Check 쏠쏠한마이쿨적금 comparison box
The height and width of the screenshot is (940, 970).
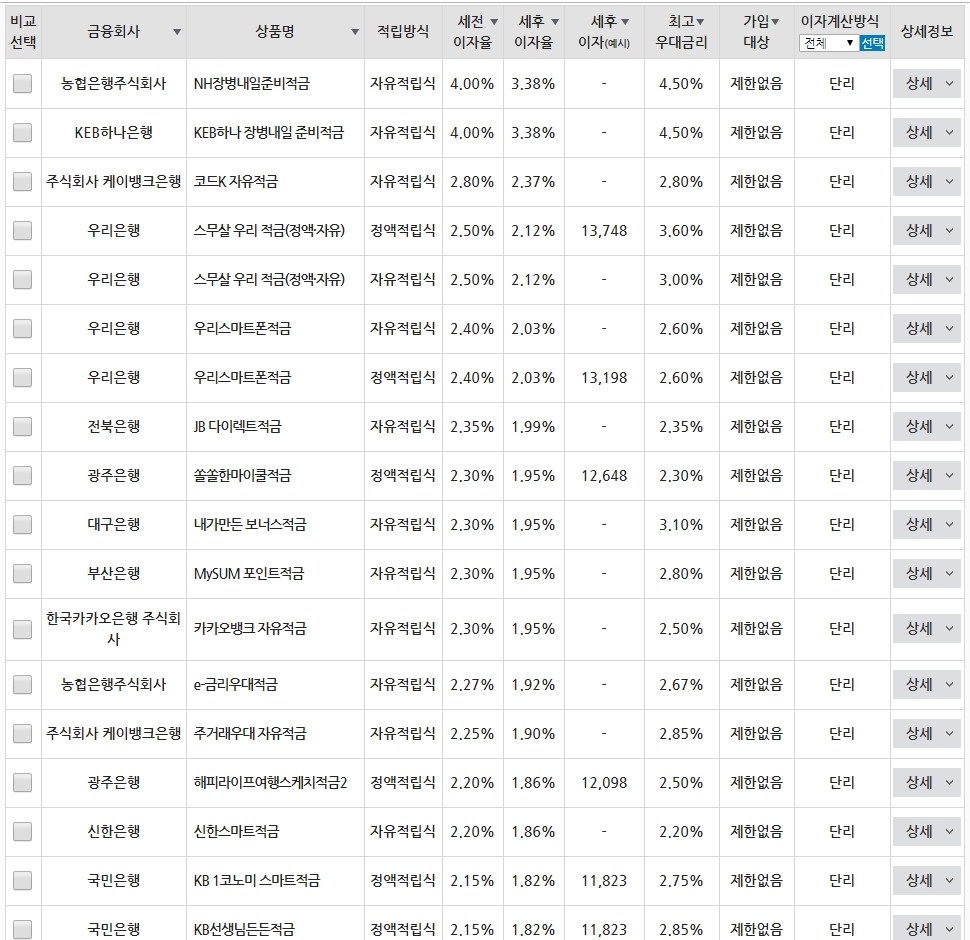point(22,476)
